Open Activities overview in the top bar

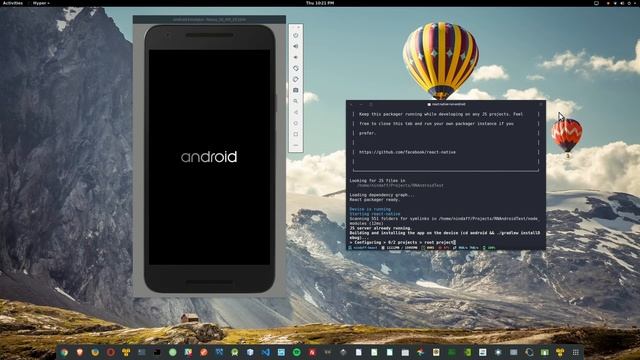tap(13, 3)
